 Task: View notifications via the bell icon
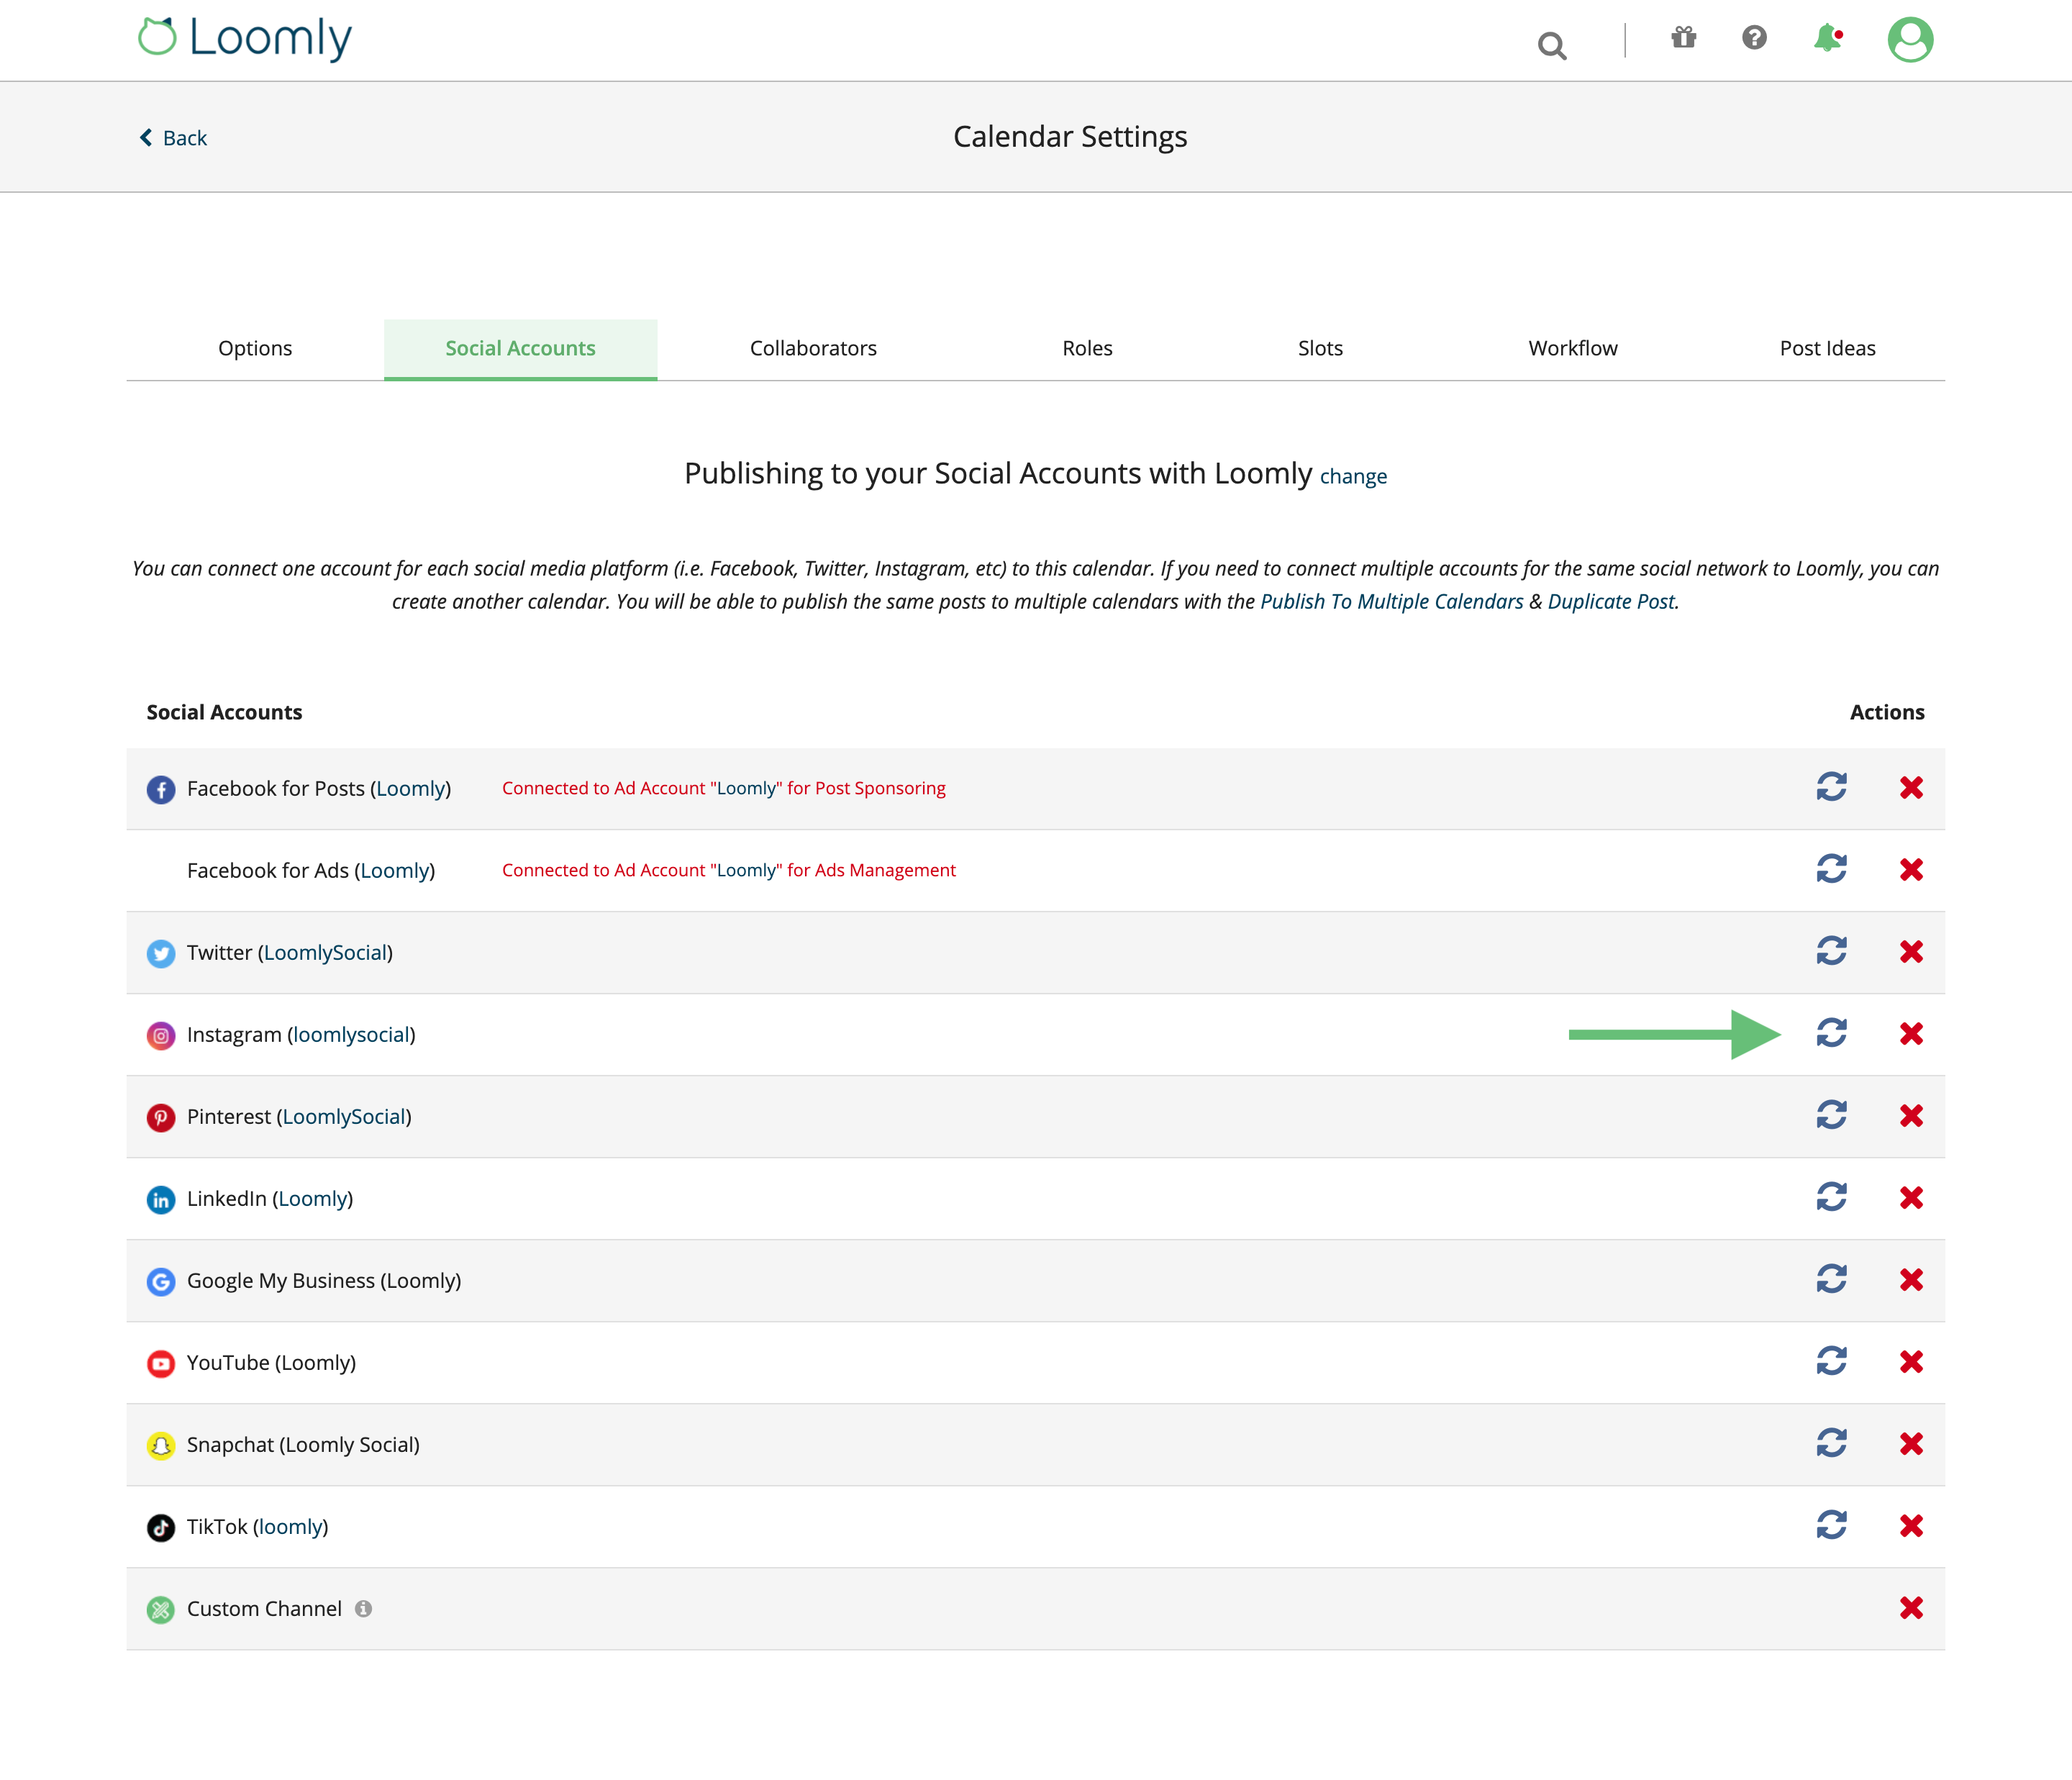coord(1828,39)
